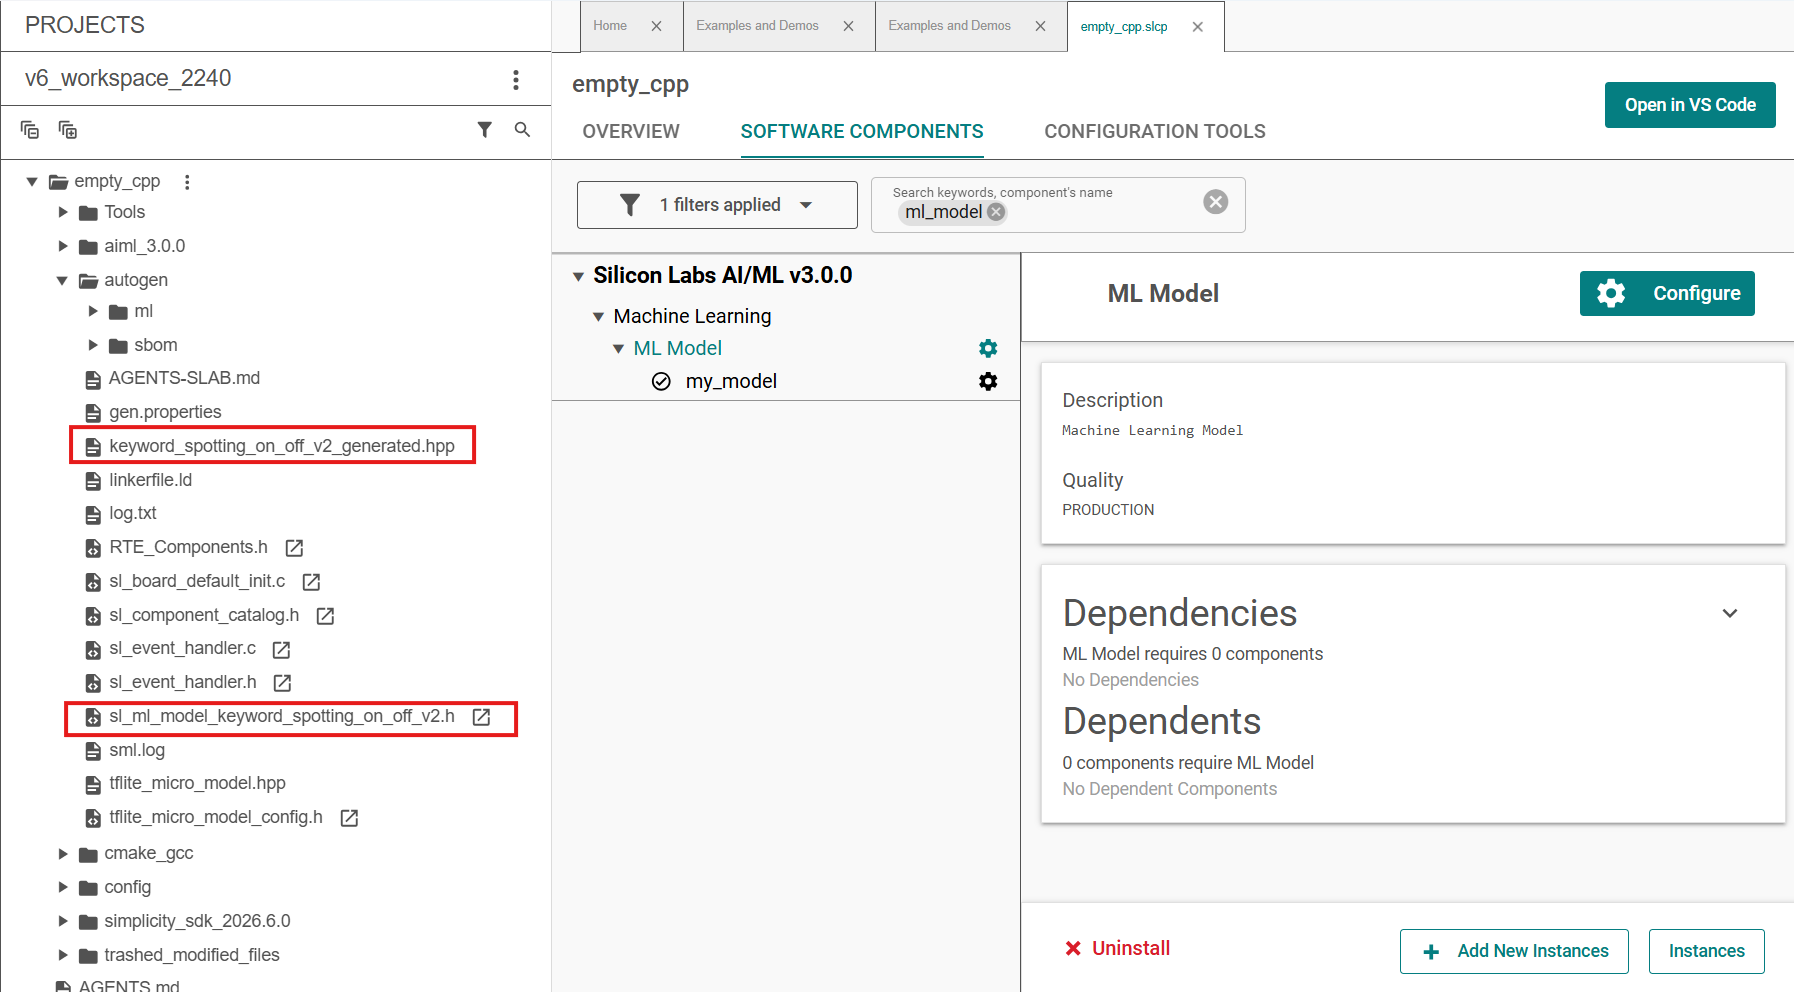This screenshot has width=1794, height=992.
Task: Click the expand all projects icon
Action: [x=68, y=130]
